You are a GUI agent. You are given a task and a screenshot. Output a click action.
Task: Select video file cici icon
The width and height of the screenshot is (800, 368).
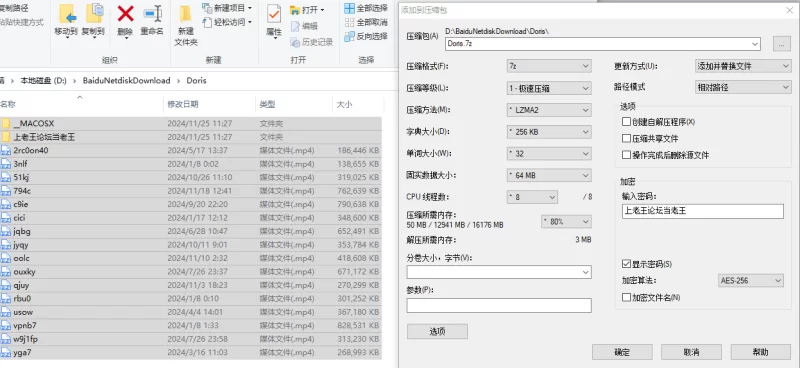tap(6, 217)
